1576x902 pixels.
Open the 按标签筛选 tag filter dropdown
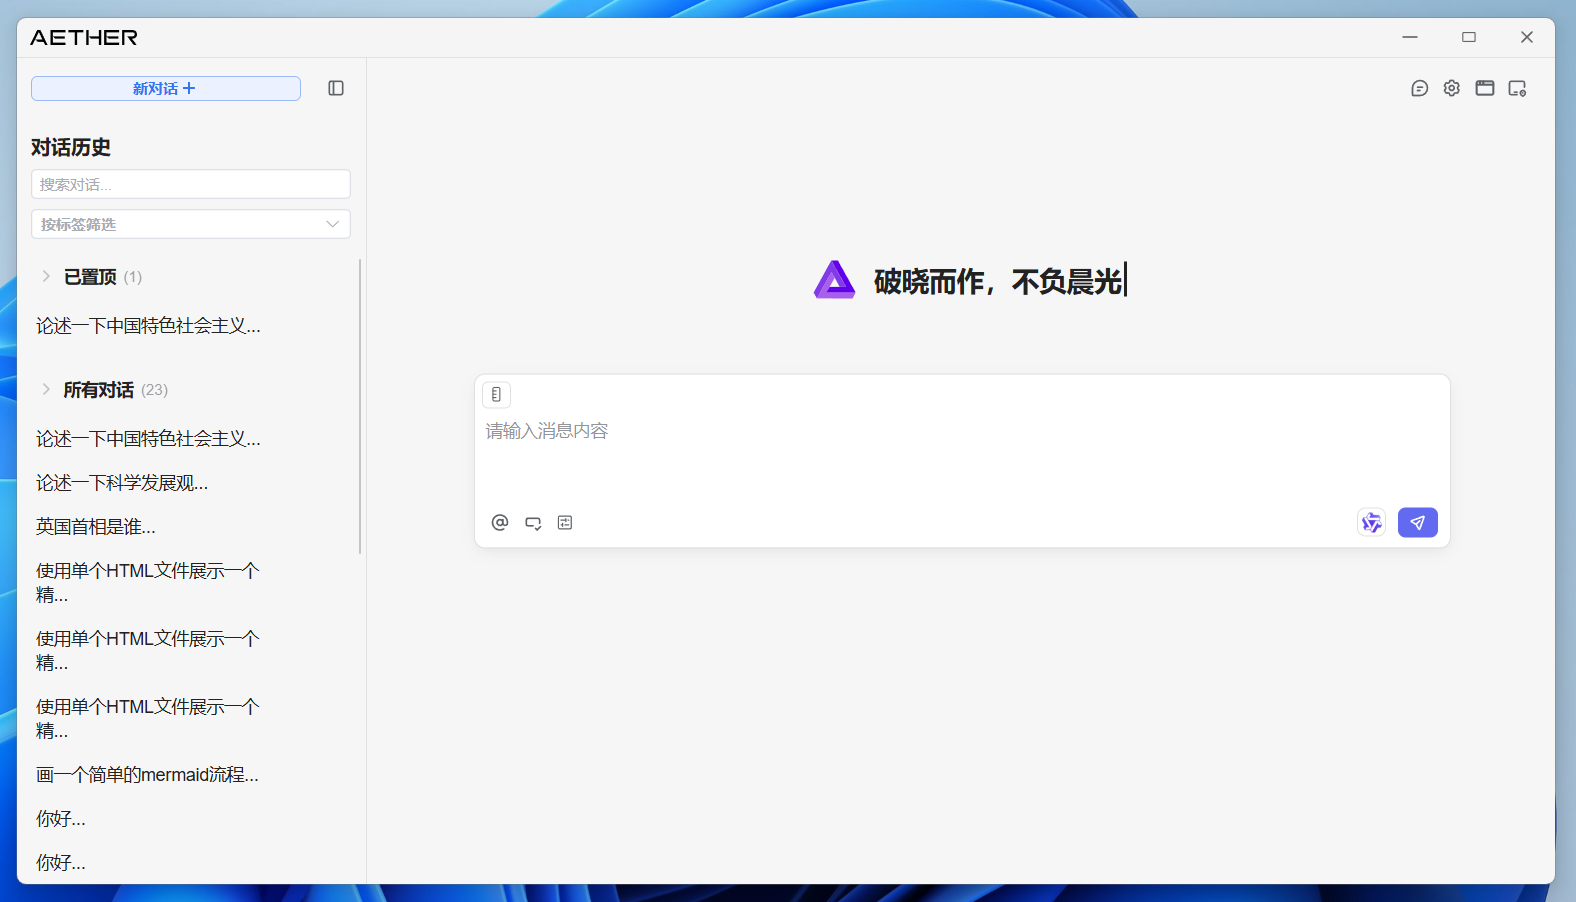190,224
